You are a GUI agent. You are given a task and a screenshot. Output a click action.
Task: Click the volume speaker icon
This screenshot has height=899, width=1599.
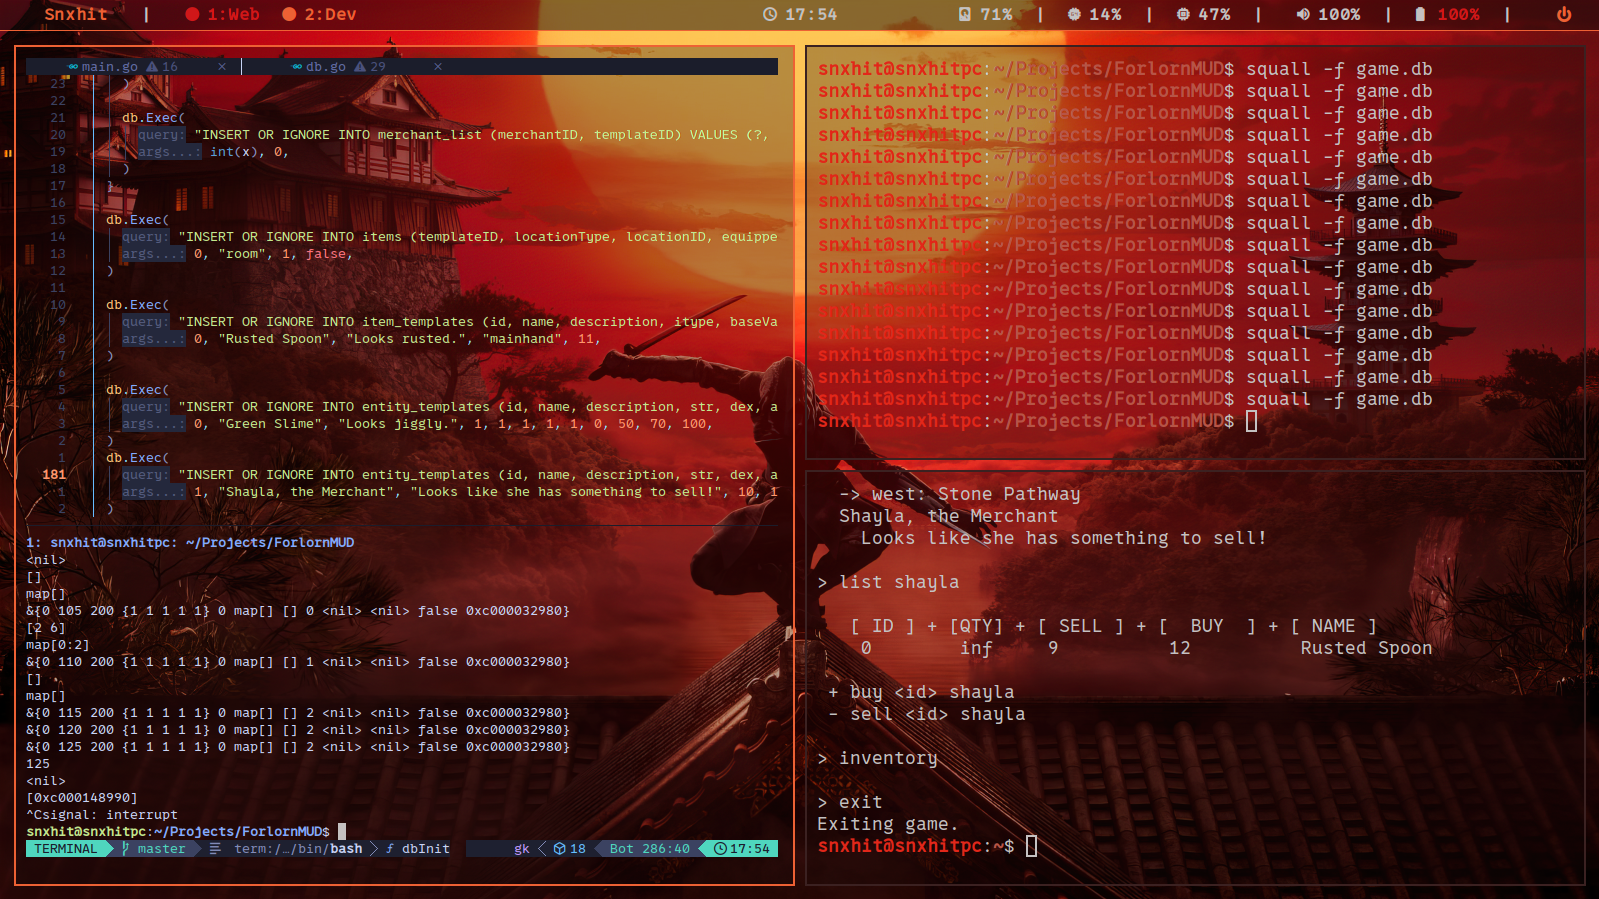tap(1303, 15)
